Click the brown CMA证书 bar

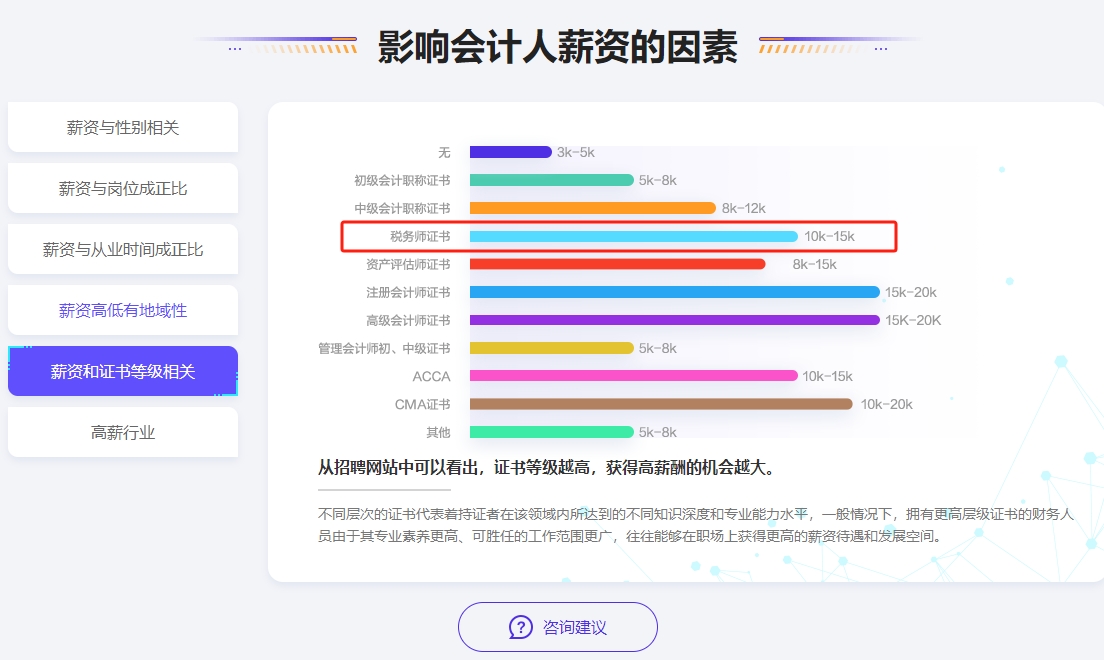coord(661,404)
